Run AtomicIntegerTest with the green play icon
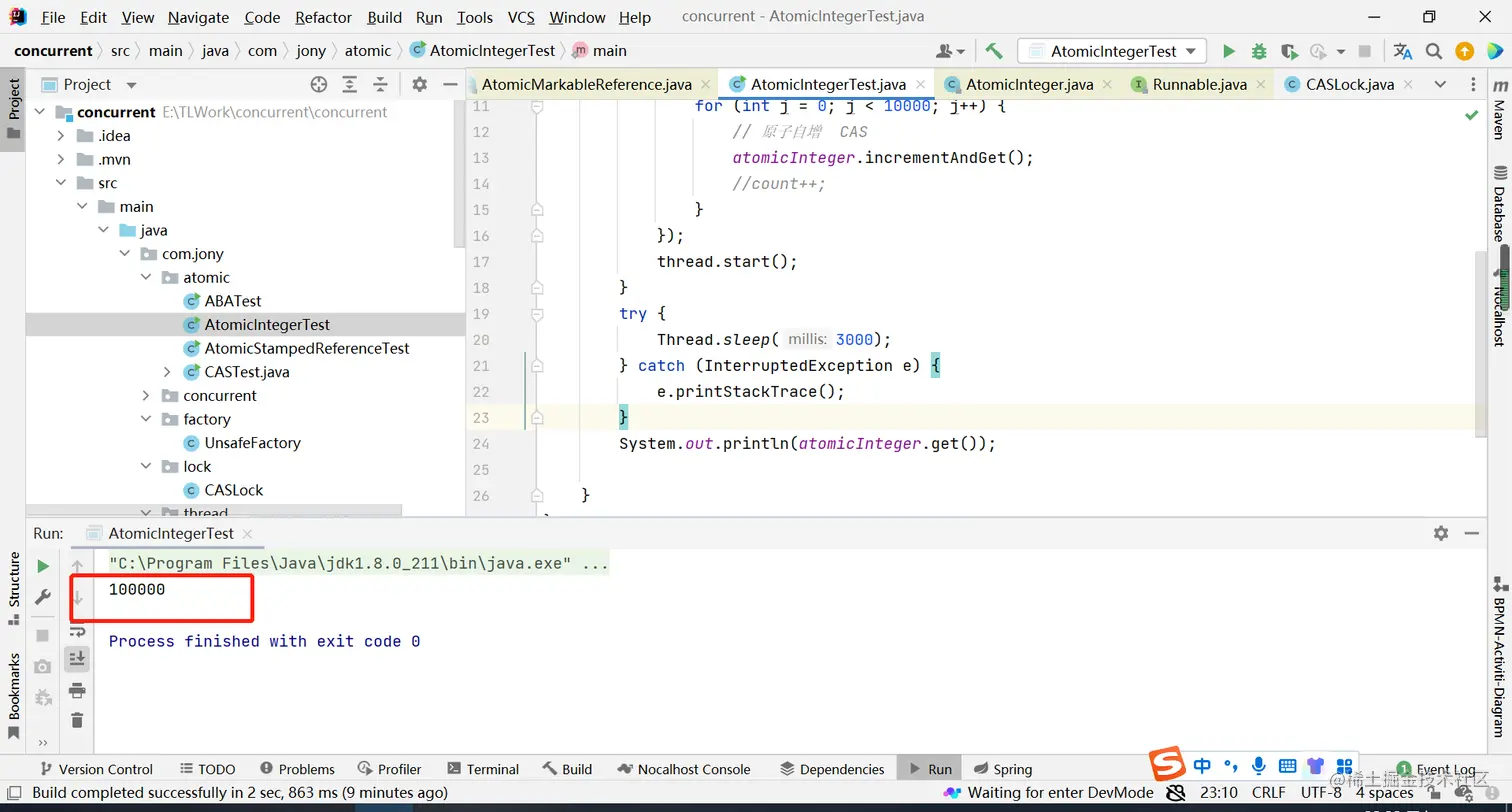The height and width of the screenshot is (812, 1512). (1229, 51)
